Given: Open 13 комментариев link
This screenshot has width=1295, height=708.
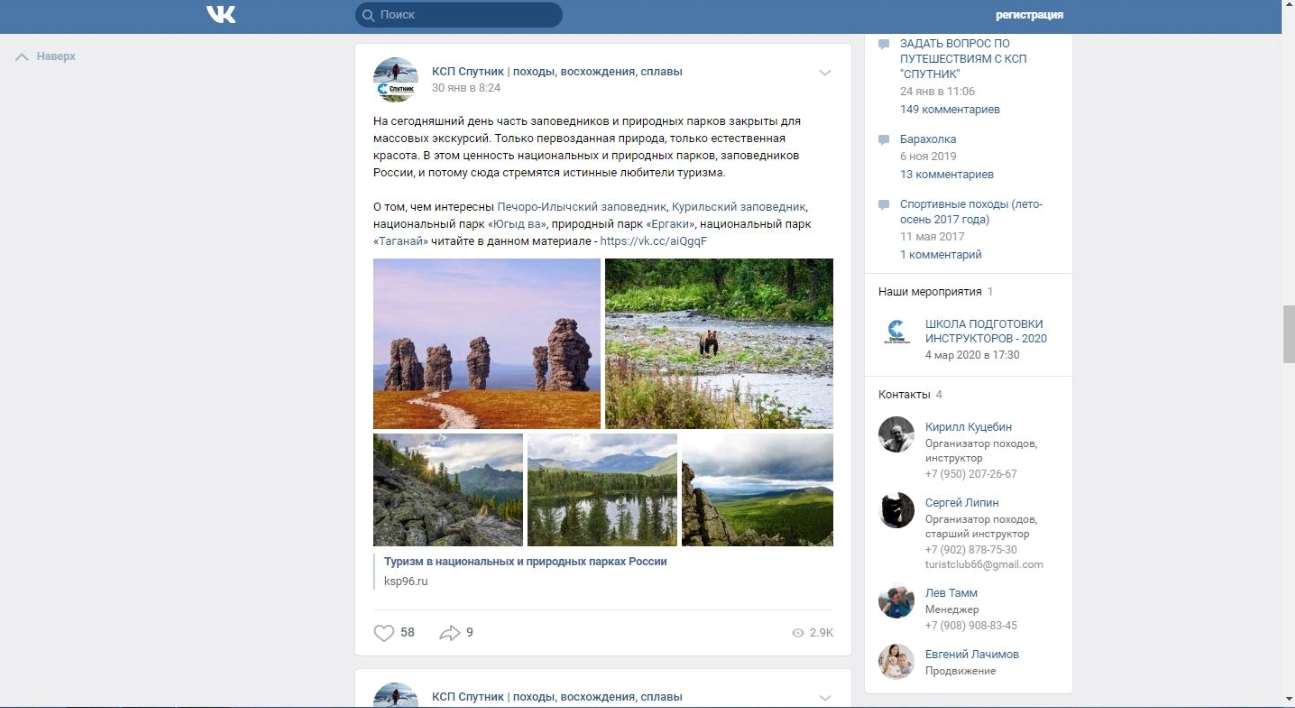Looking at the screenshot, I should point(947,174).
